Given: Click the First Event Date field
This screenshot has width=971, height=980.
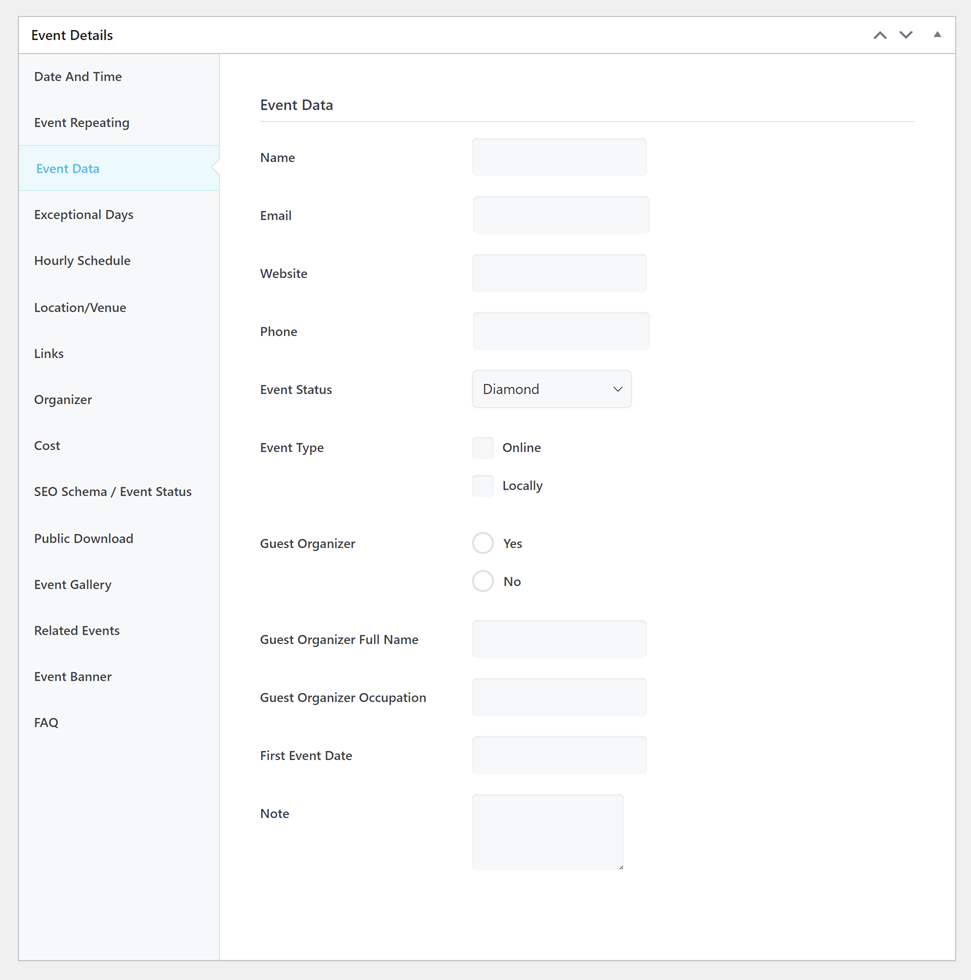Looking at the screenshot, I should pos(559,756).
